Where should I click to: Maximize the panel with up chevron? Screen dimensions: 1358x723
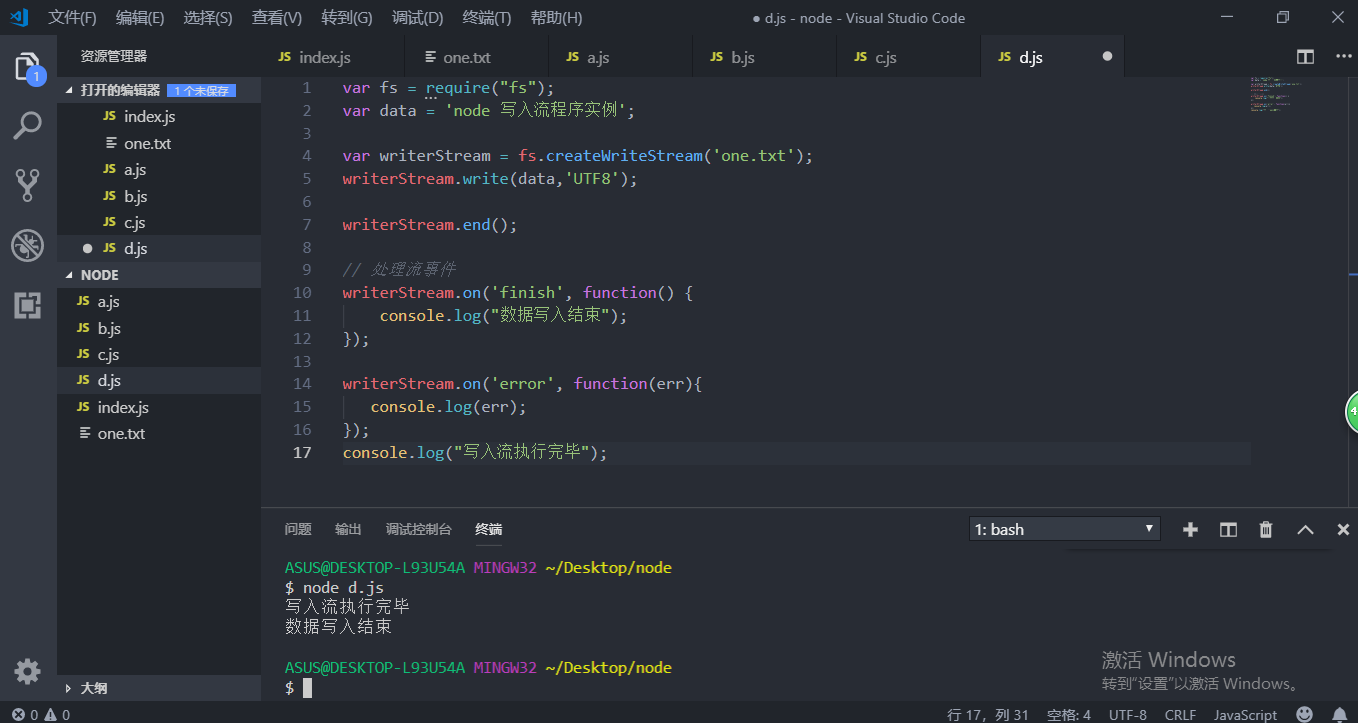(1305, 530)
